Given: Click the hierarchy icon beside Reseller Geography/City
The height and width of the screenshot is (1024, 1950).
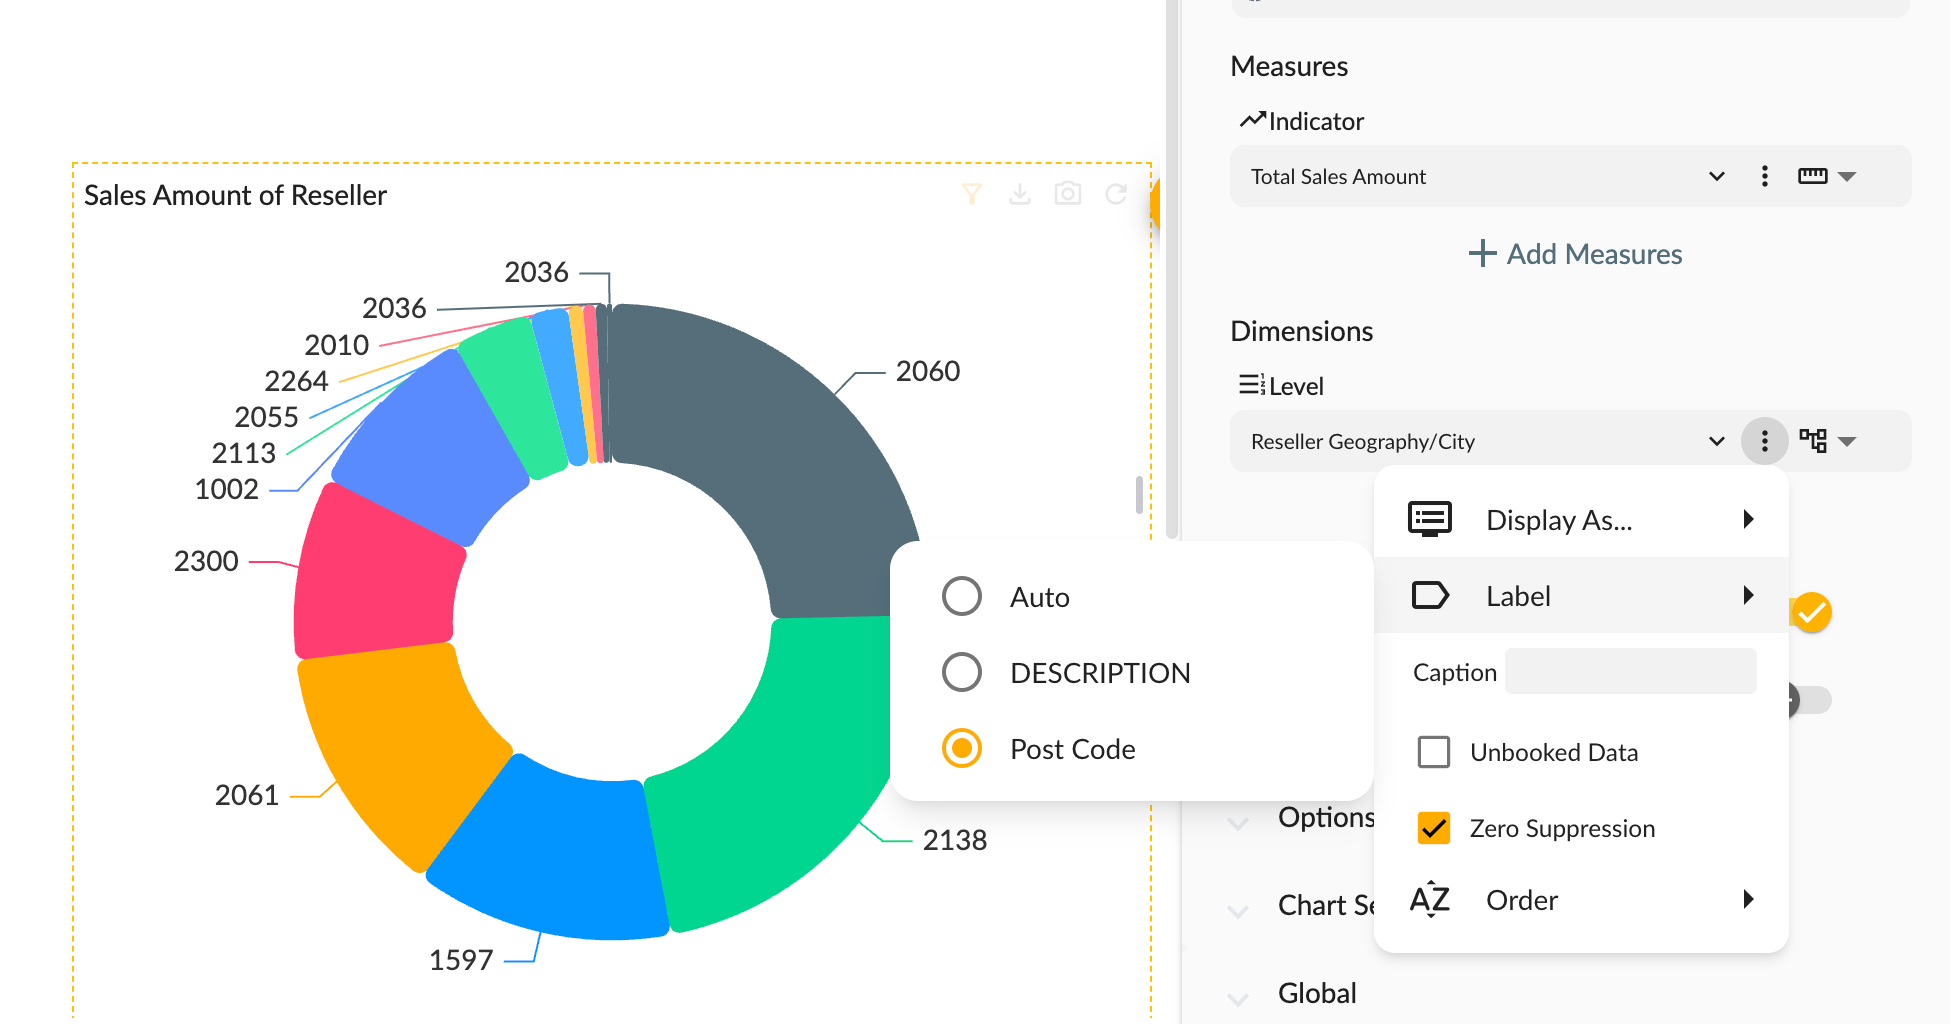Looking at the screenshot, I should (1812, 441).
